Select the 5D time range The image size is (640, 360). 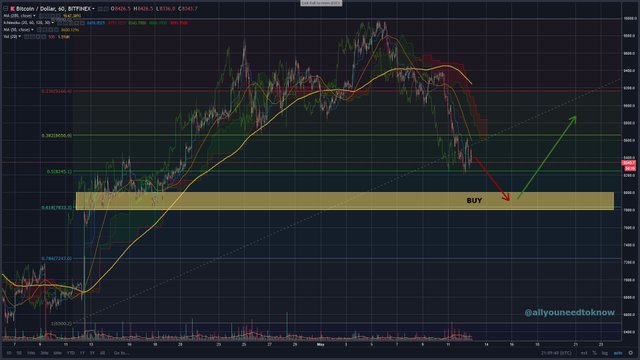(19, 353)
